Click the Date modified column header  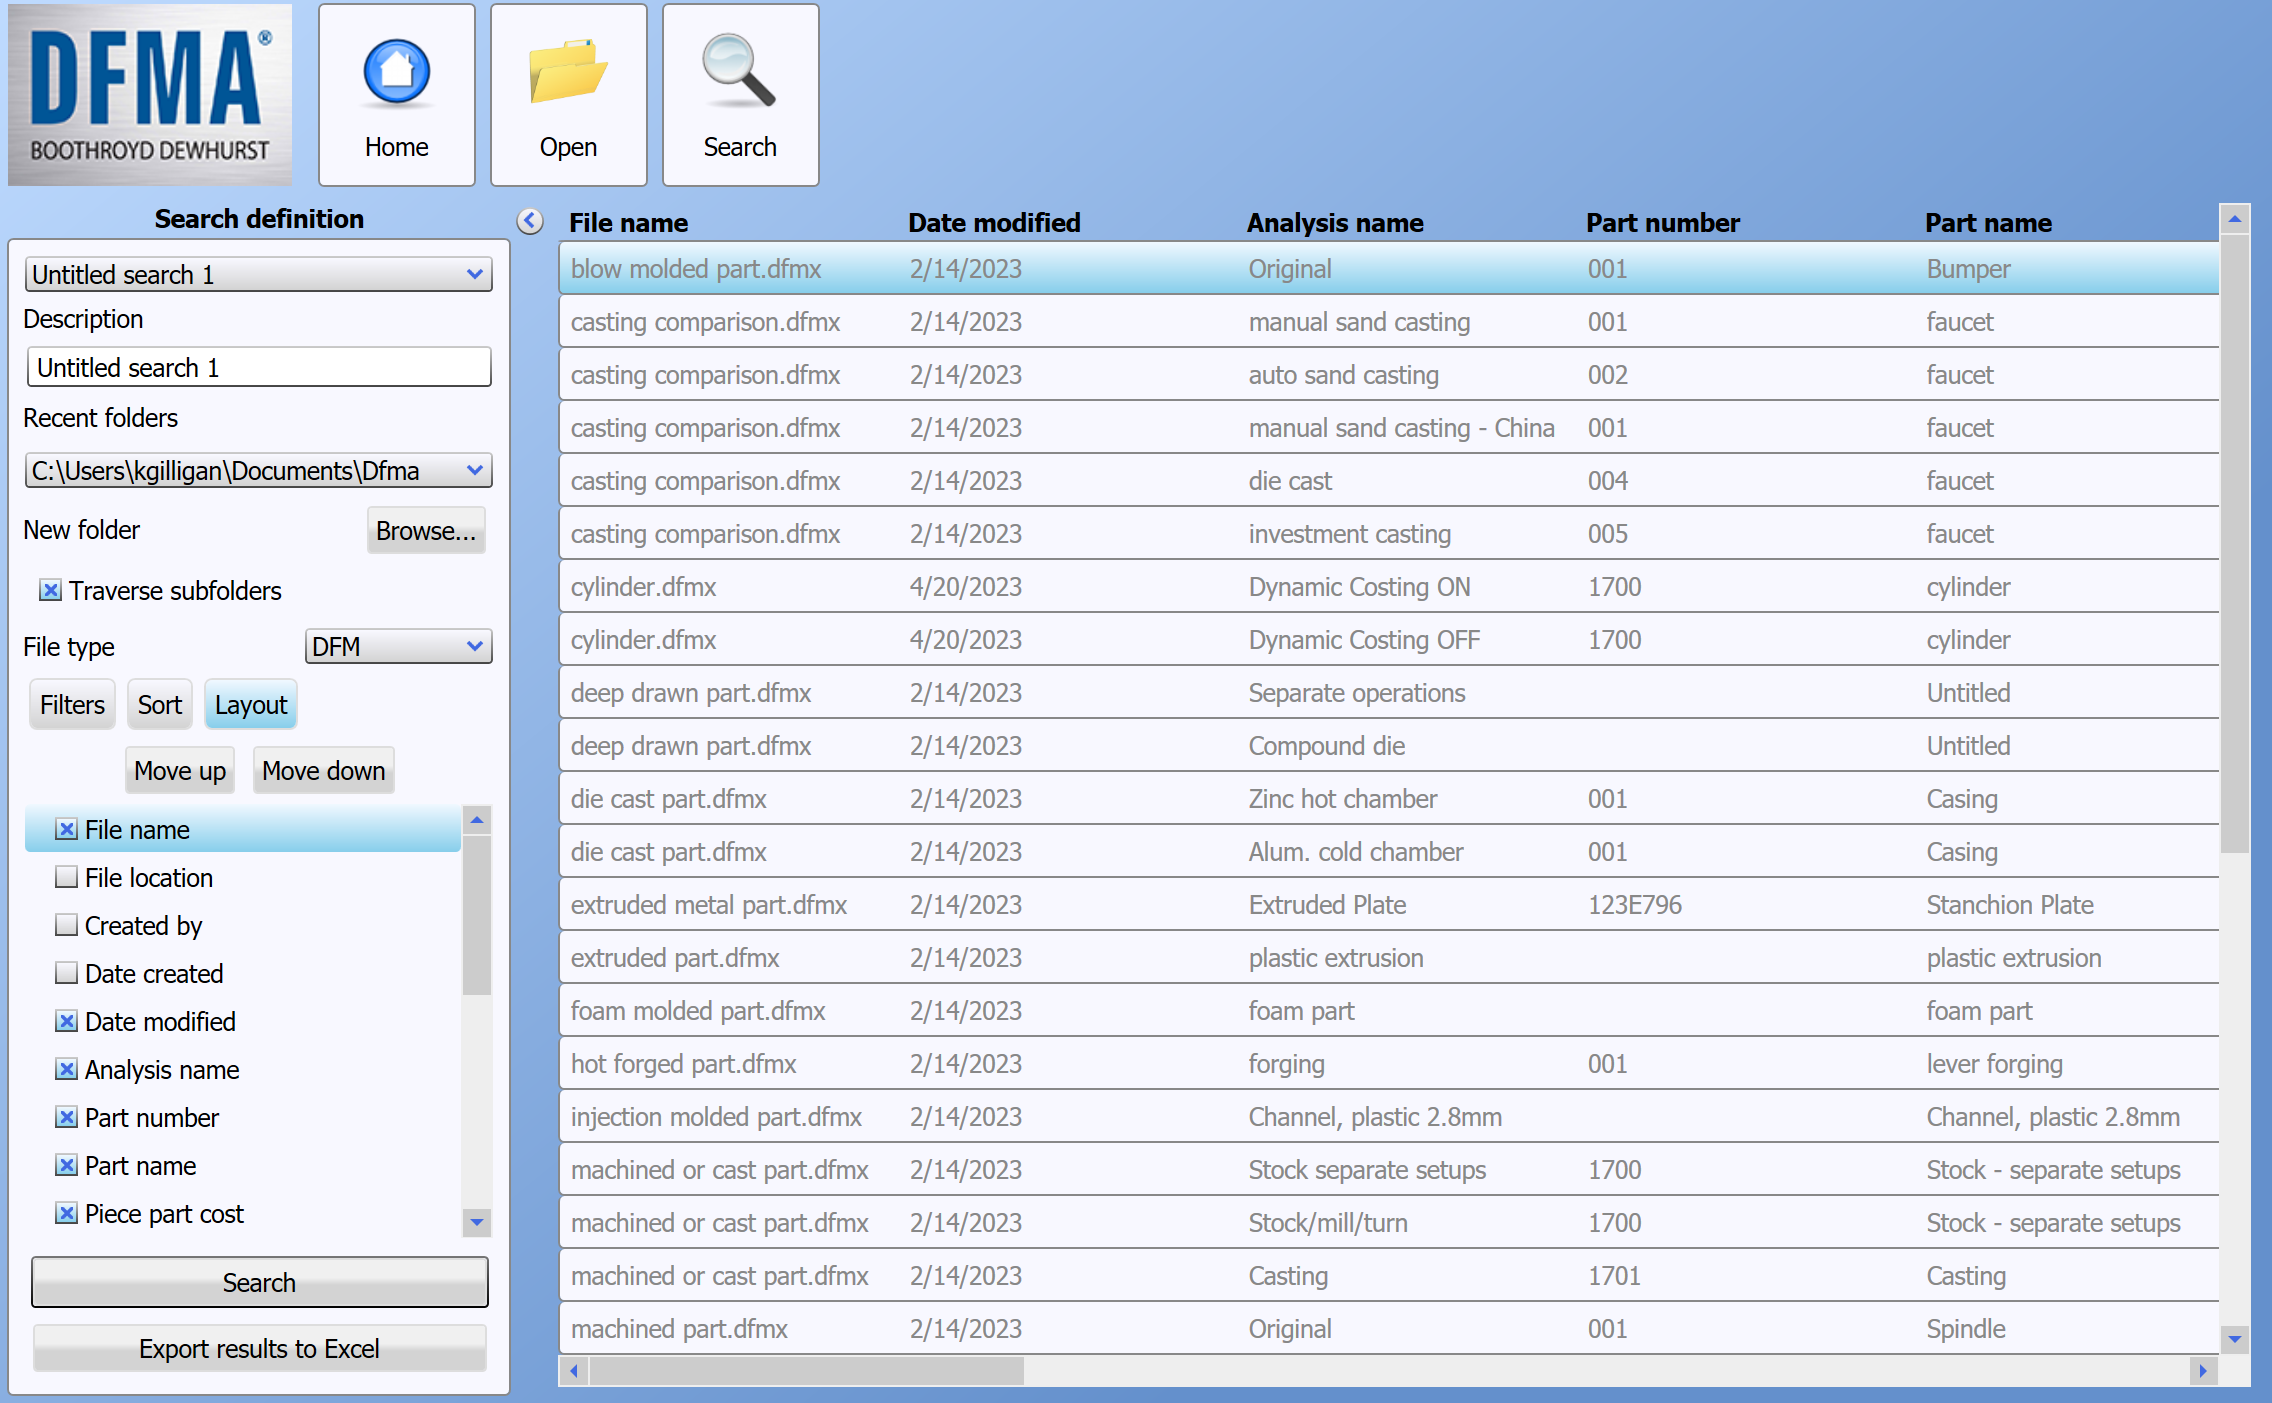(x=994, y=222)
